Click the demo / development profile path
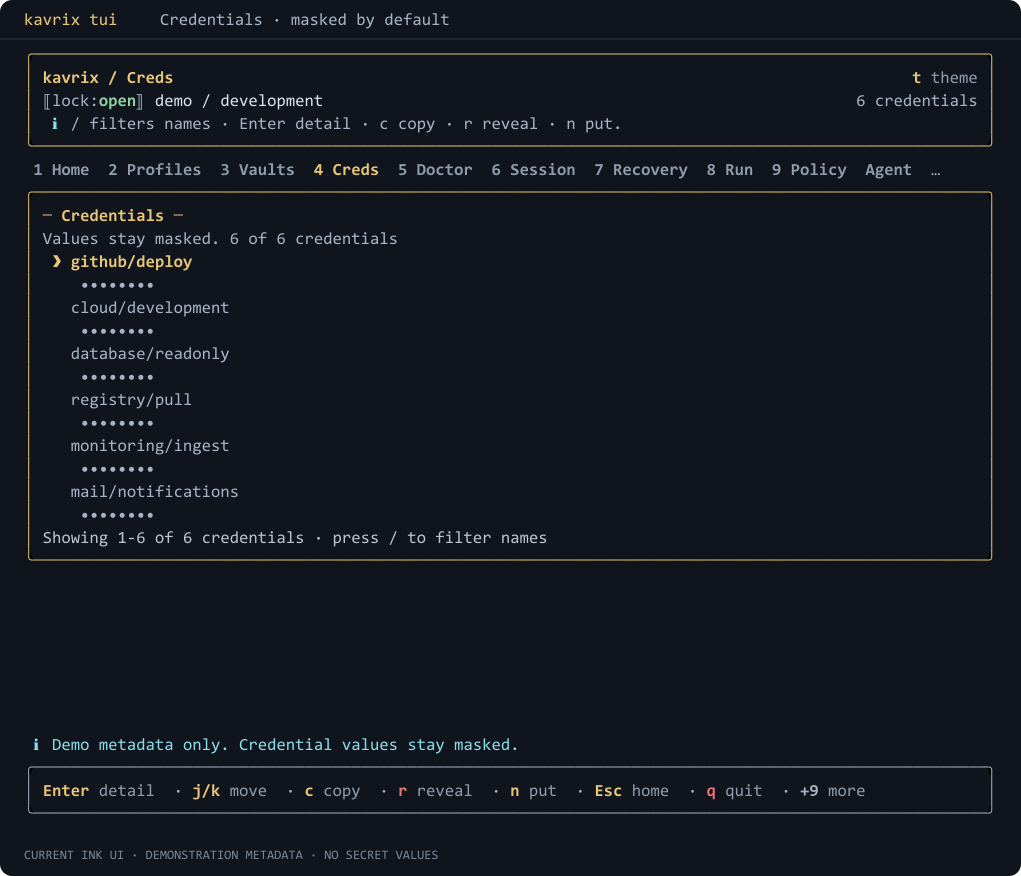Viewport: 1021px width, 876px height. 238,101
